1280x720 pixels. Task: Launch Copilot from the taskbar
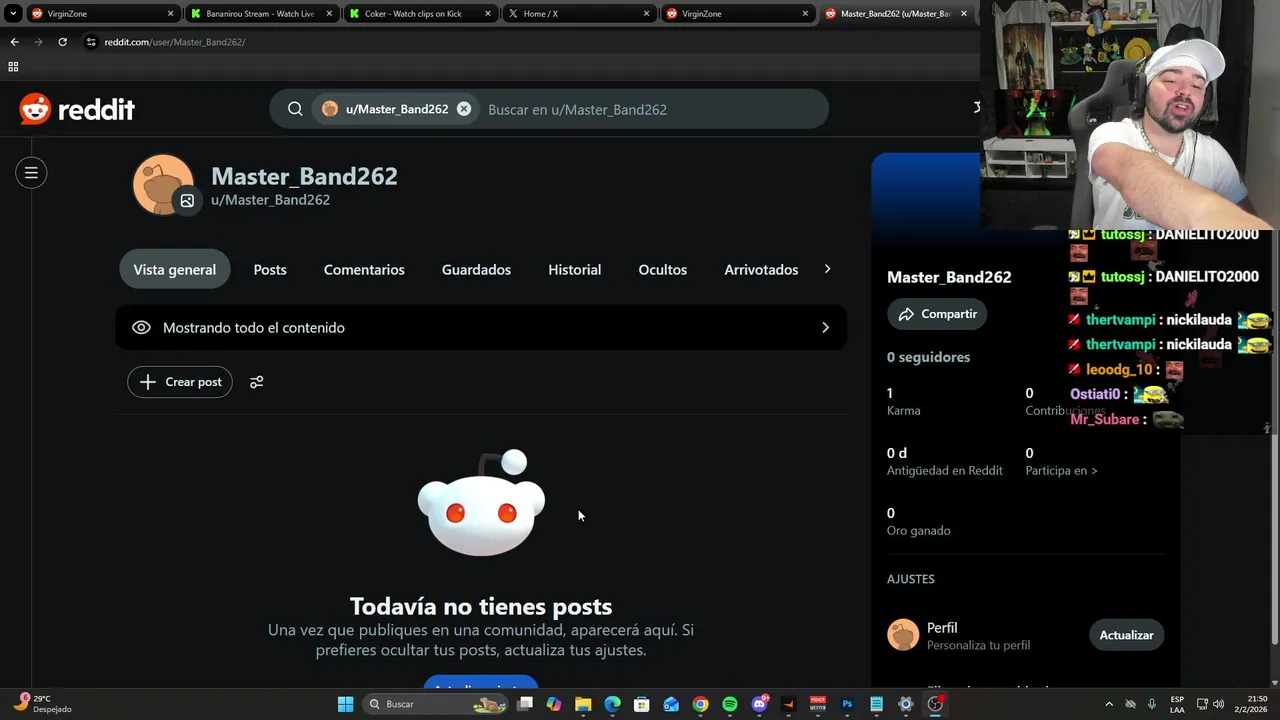tap(554, 704)
